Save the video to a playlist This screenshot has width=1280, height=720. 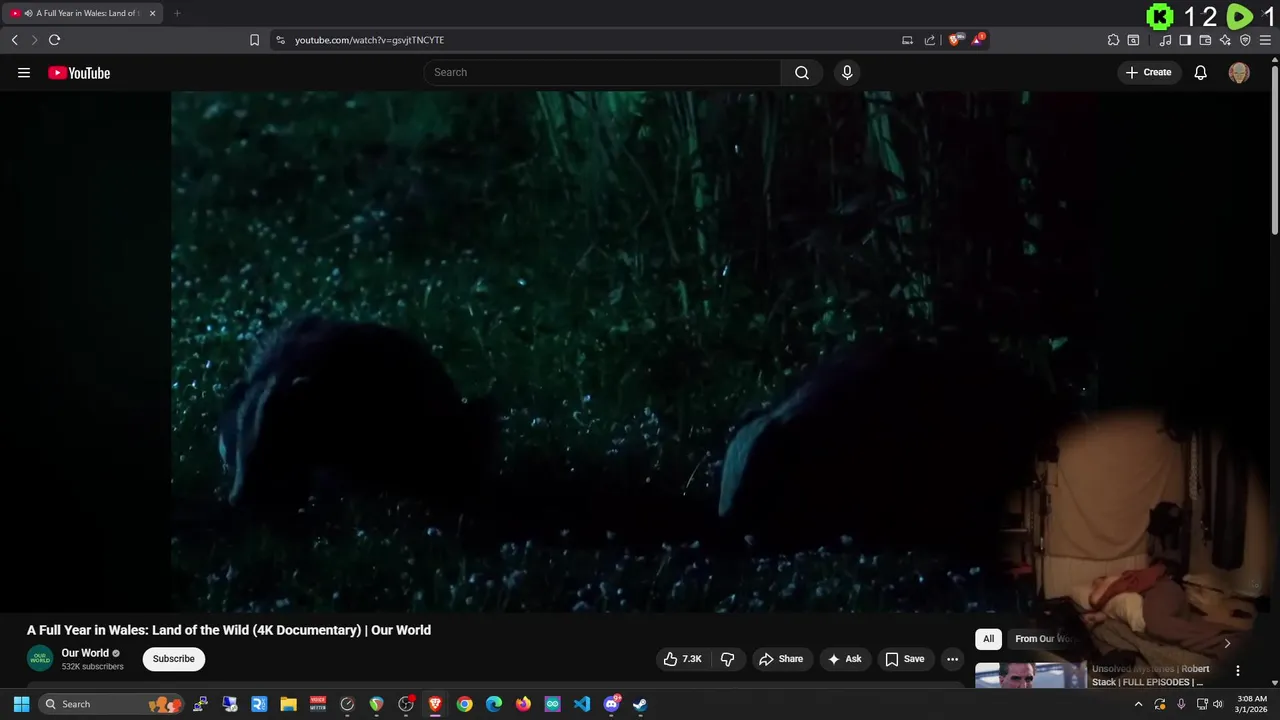(x=905, y=659)
